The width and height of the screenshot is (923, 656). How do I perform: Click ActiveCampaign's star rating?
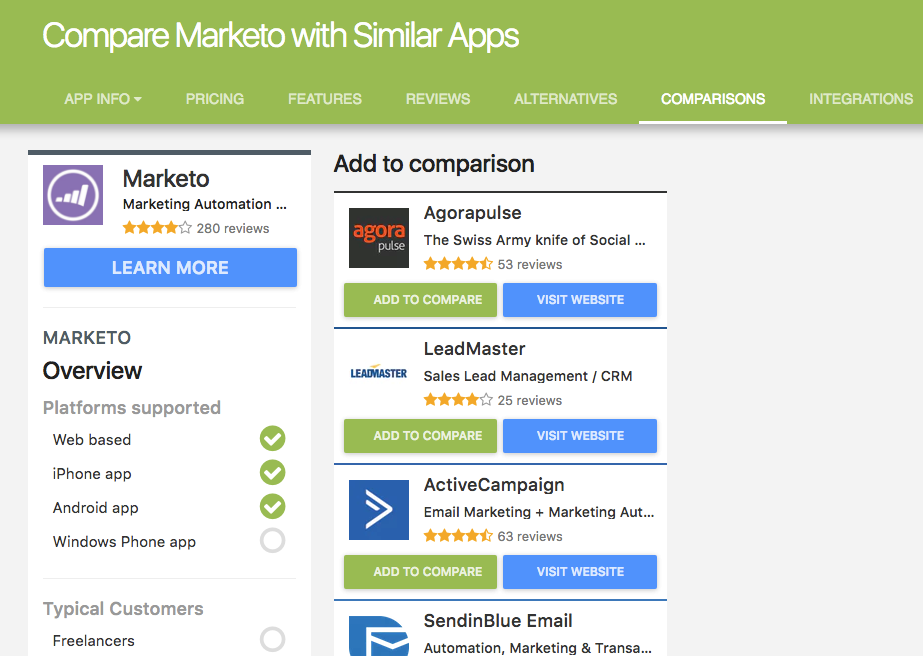pyautogui.click(x=458, y=536)
